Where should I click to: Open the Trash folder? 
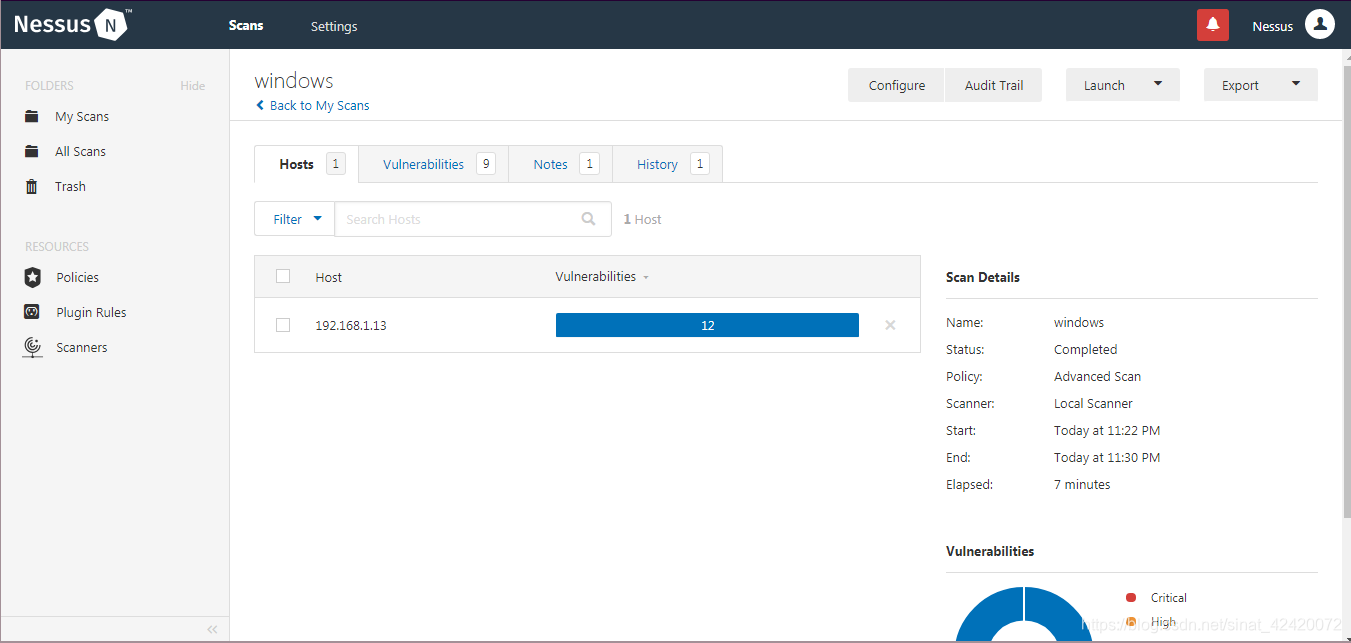click(70, 186)
